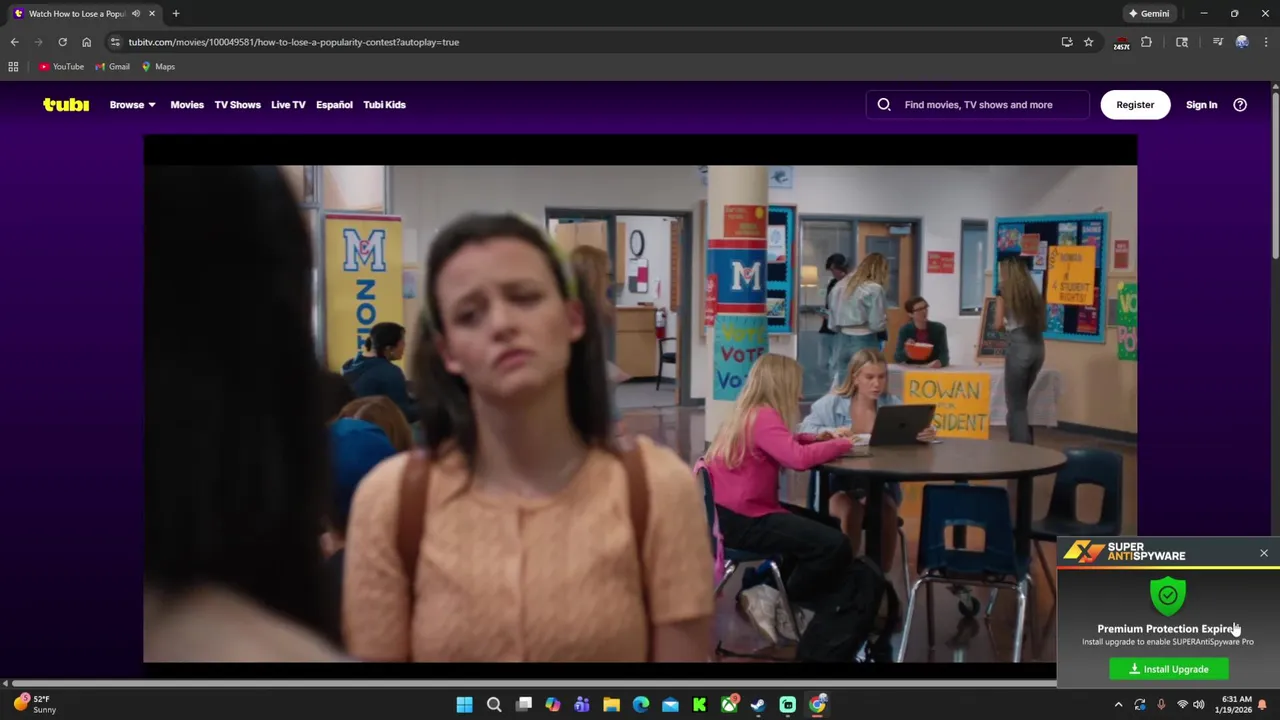Screen dimensions: 1280x720
Task: Go back in the browser
Action: click(14, 42)
